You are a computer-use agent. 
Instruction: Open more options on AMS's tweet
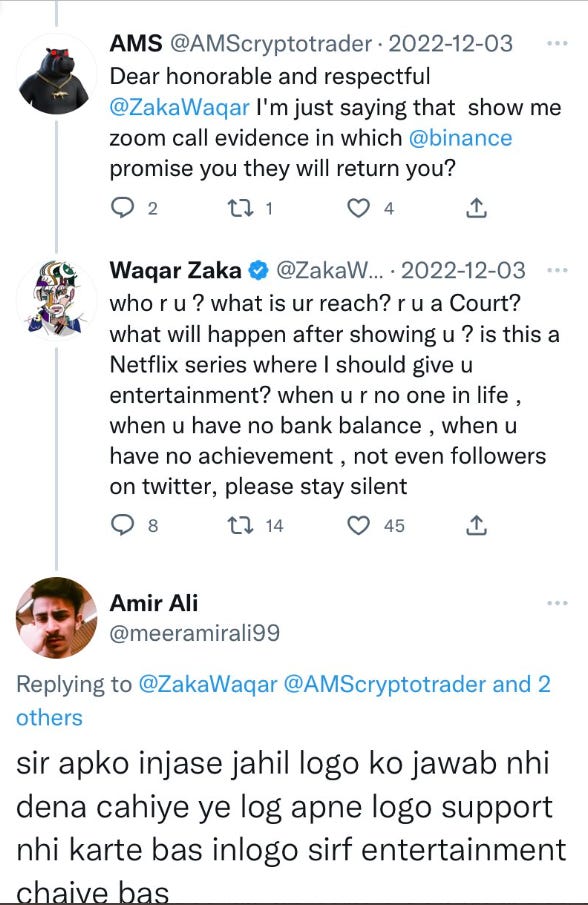(556, 42)
